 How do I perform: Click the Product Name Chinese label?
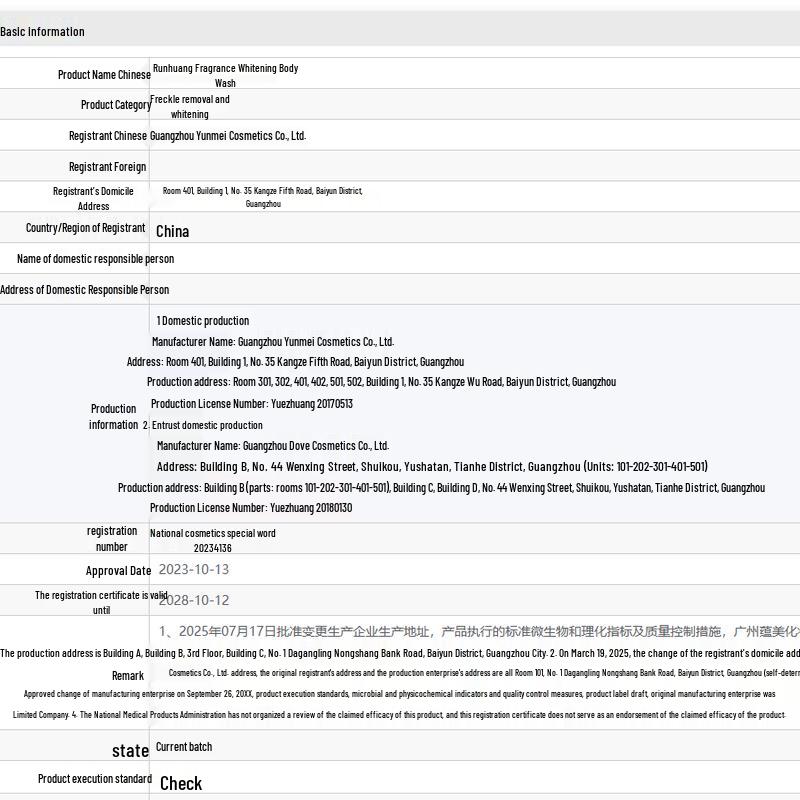click(104, 74)
